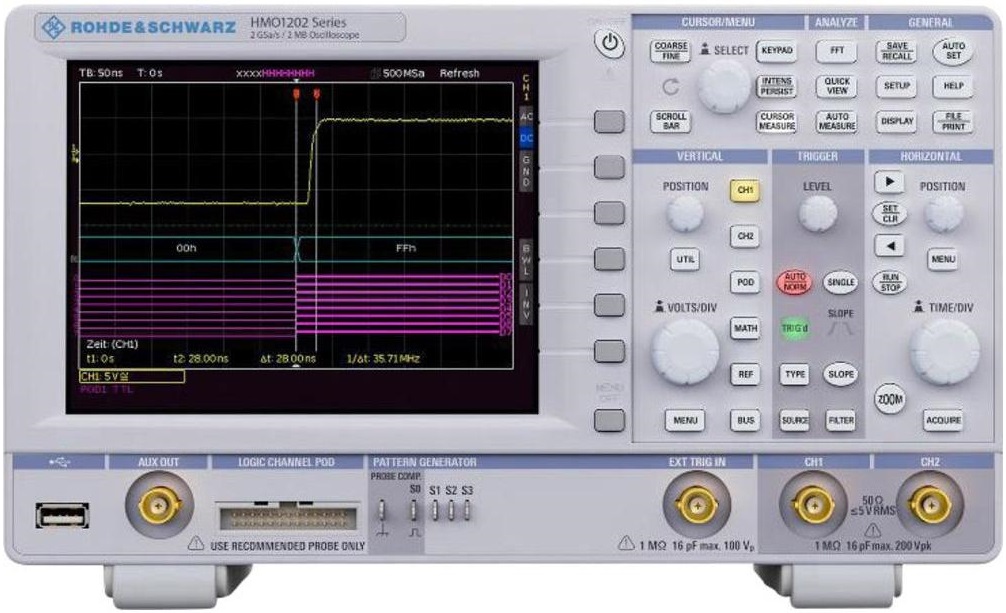Click the SELECT rotary knob
The width and height of the screenshot is (1006, 613).
point(724,87)
